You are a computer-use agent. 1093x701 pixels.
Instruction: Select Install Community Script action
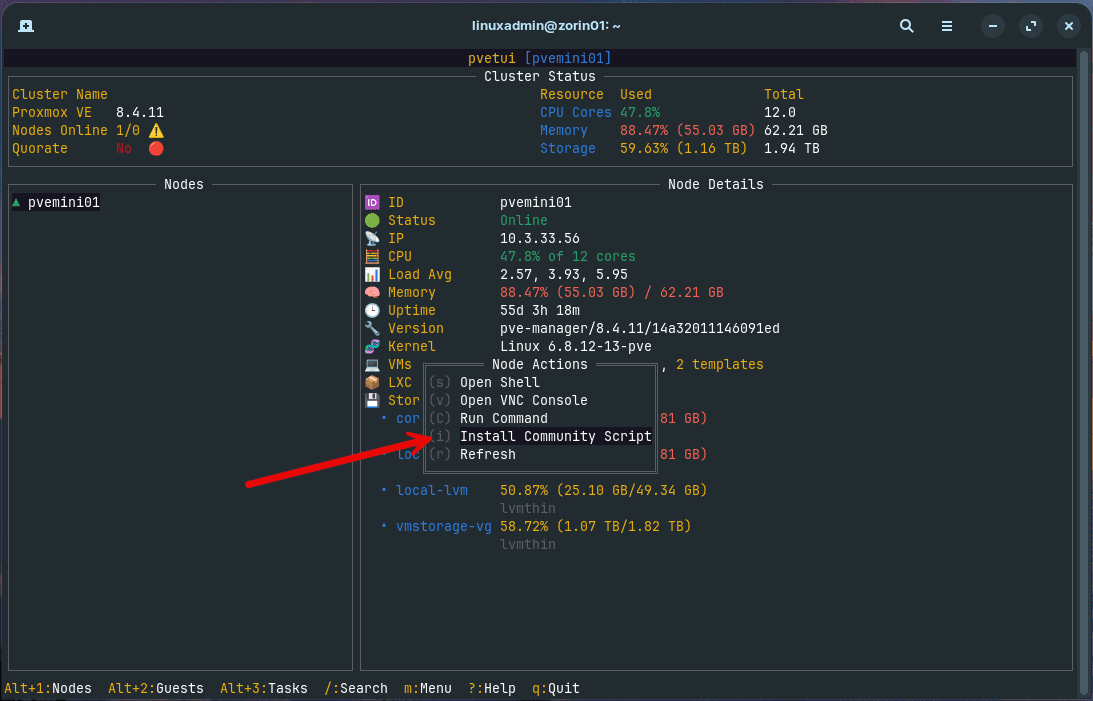click(x=555, y=436)
